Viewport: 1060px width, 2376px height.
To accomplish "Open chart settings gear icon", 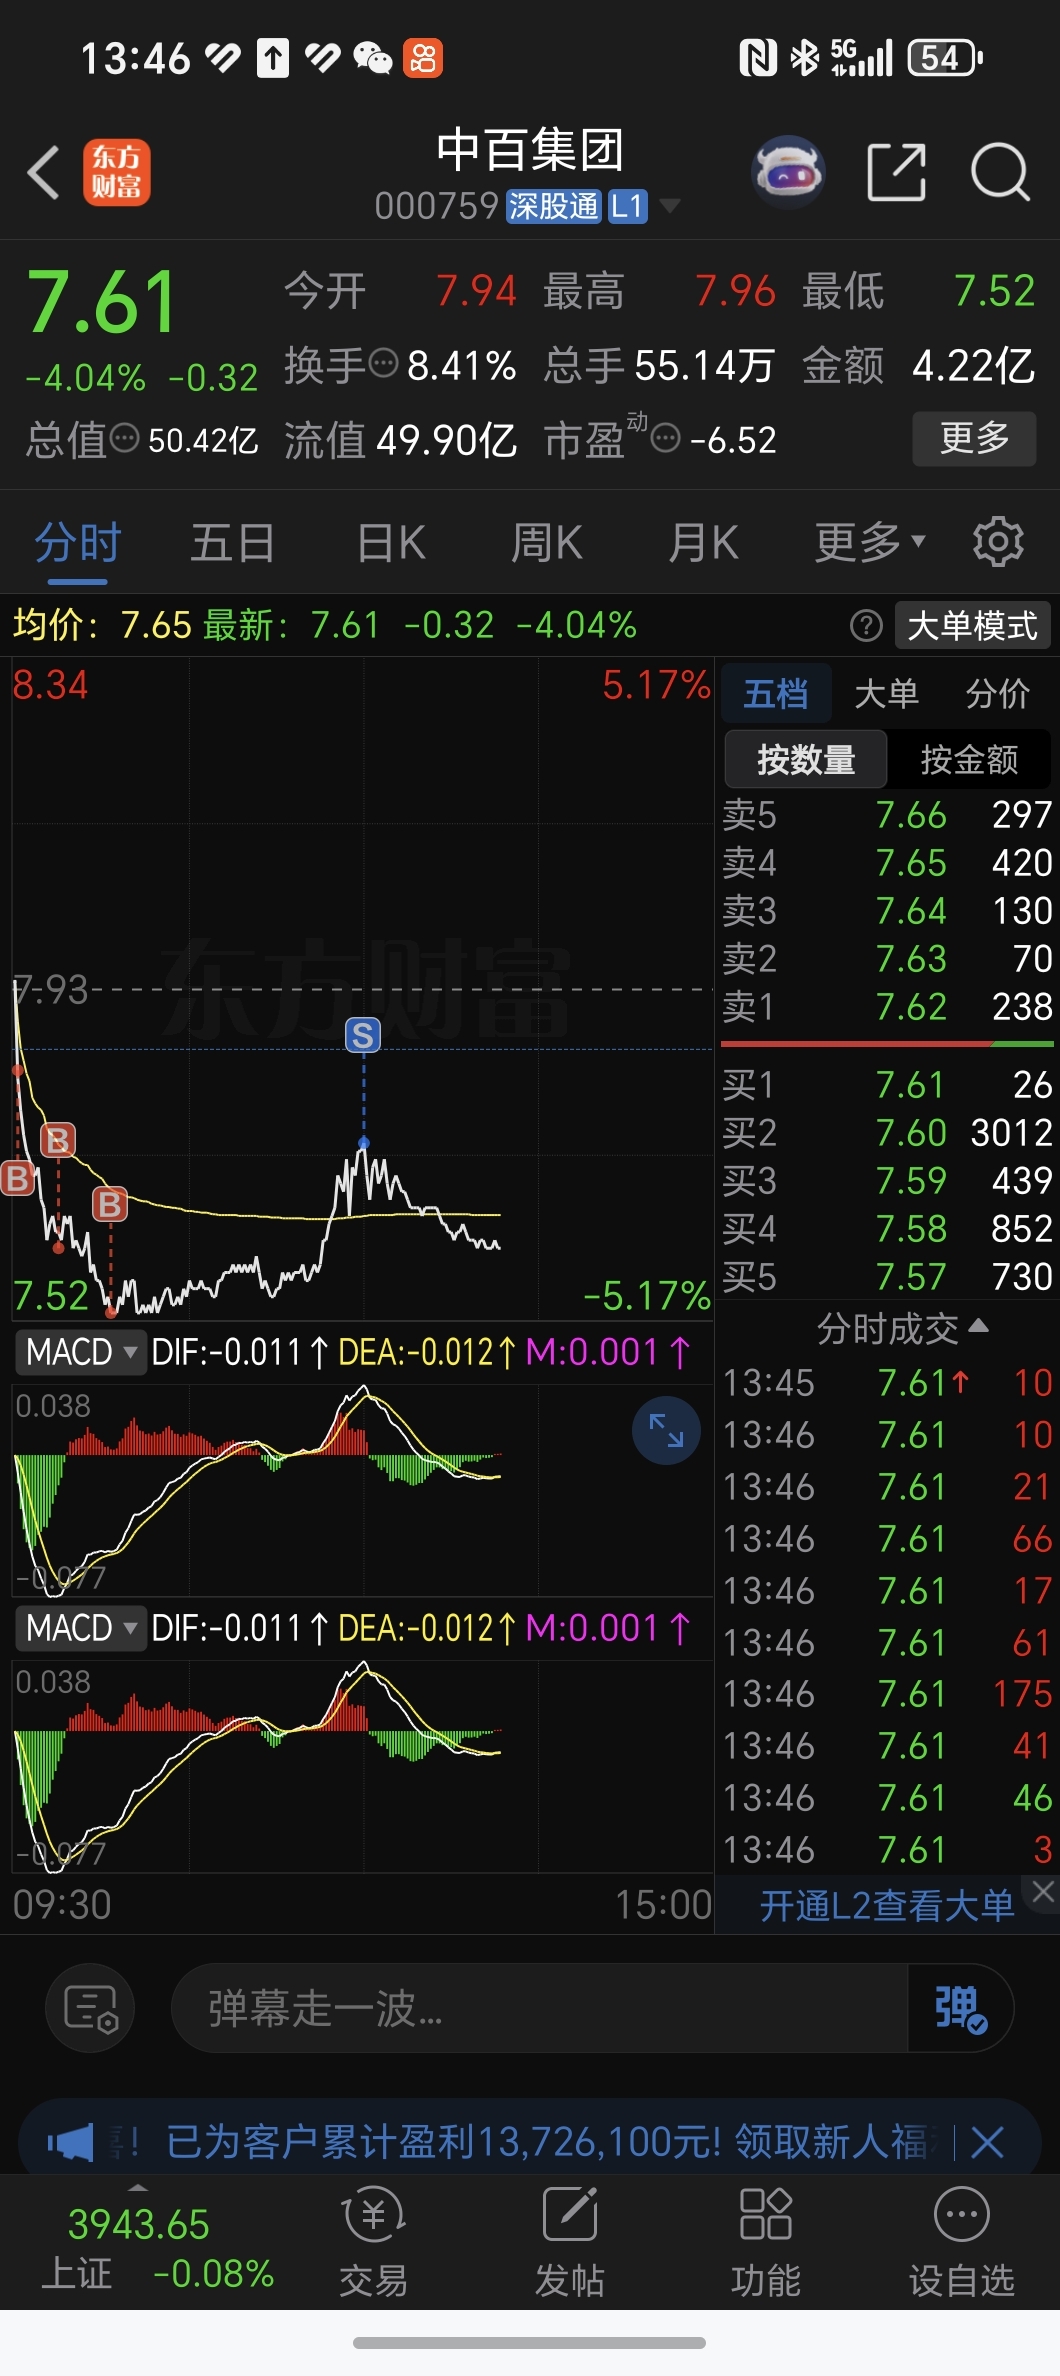I will tap(998, 543).
